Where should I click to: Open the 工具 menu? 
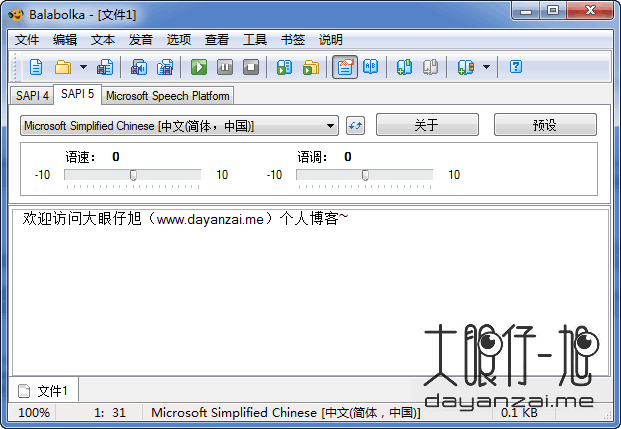point(255,40)
